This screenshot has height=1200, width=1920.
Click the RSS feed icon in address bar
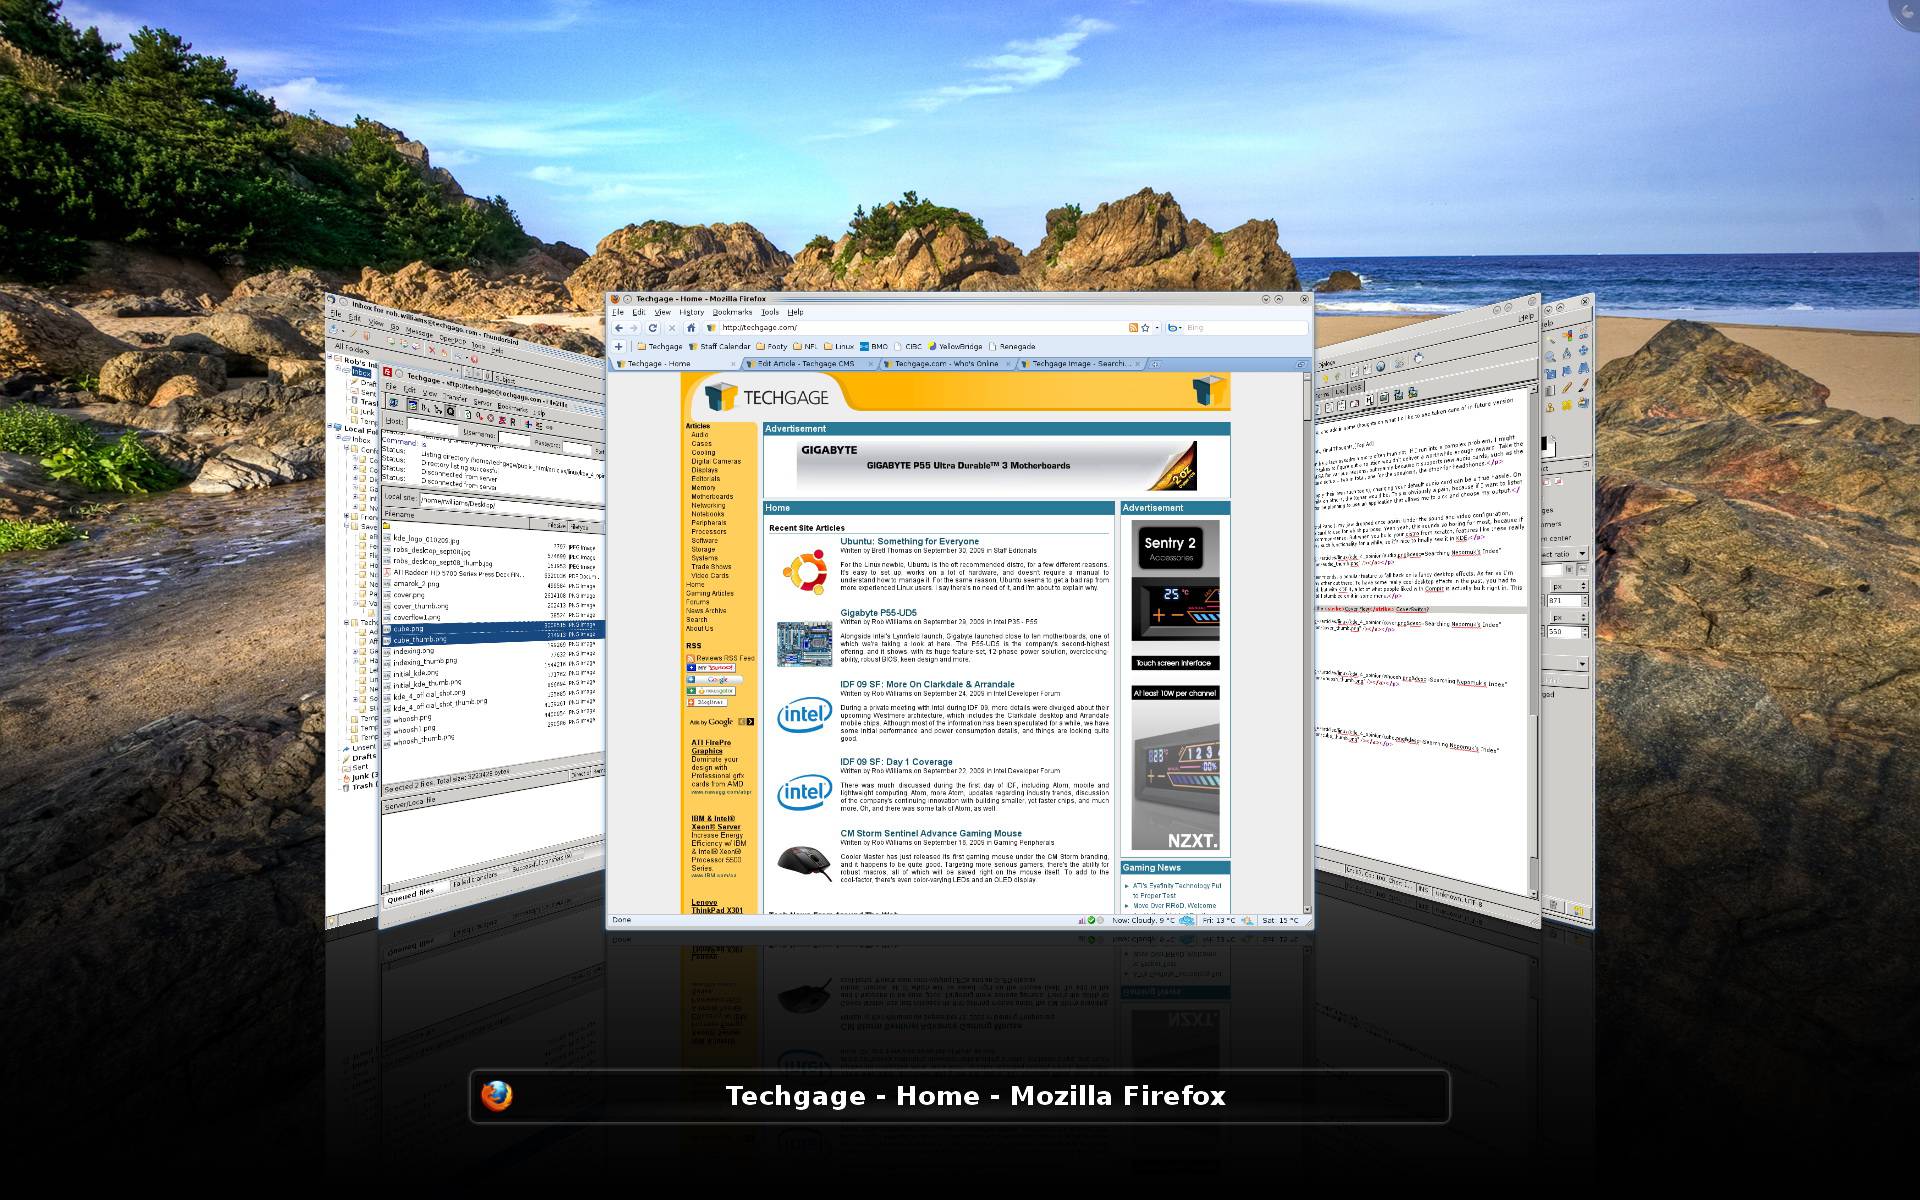[1133, 328]
